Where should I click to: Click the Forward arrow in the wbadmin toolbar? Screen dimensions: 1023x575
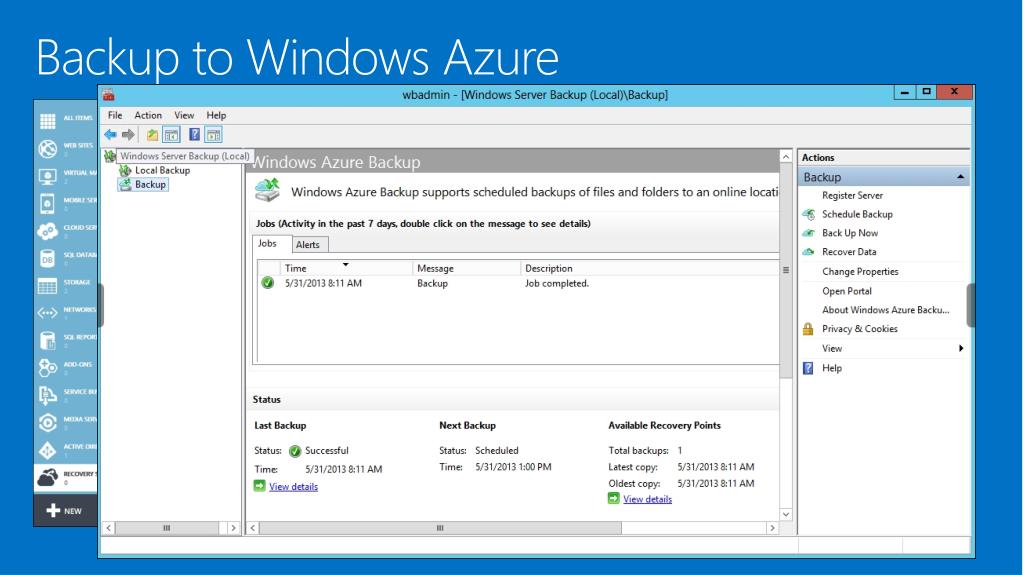pyautogui.click(x=129, y=135)
